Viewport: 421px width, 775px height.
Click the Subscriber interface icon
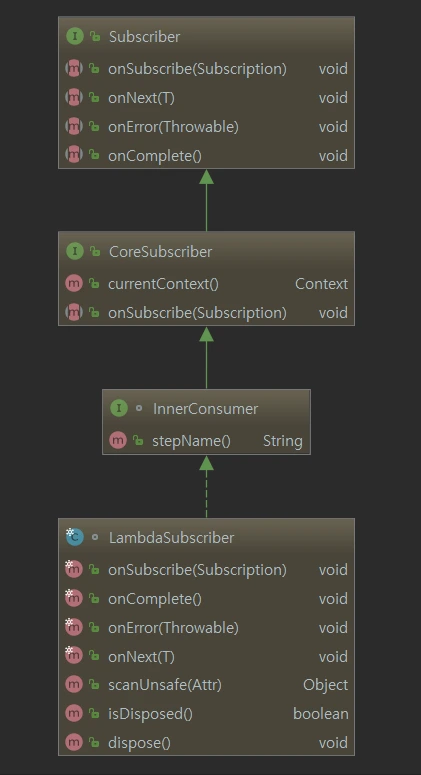74,37
